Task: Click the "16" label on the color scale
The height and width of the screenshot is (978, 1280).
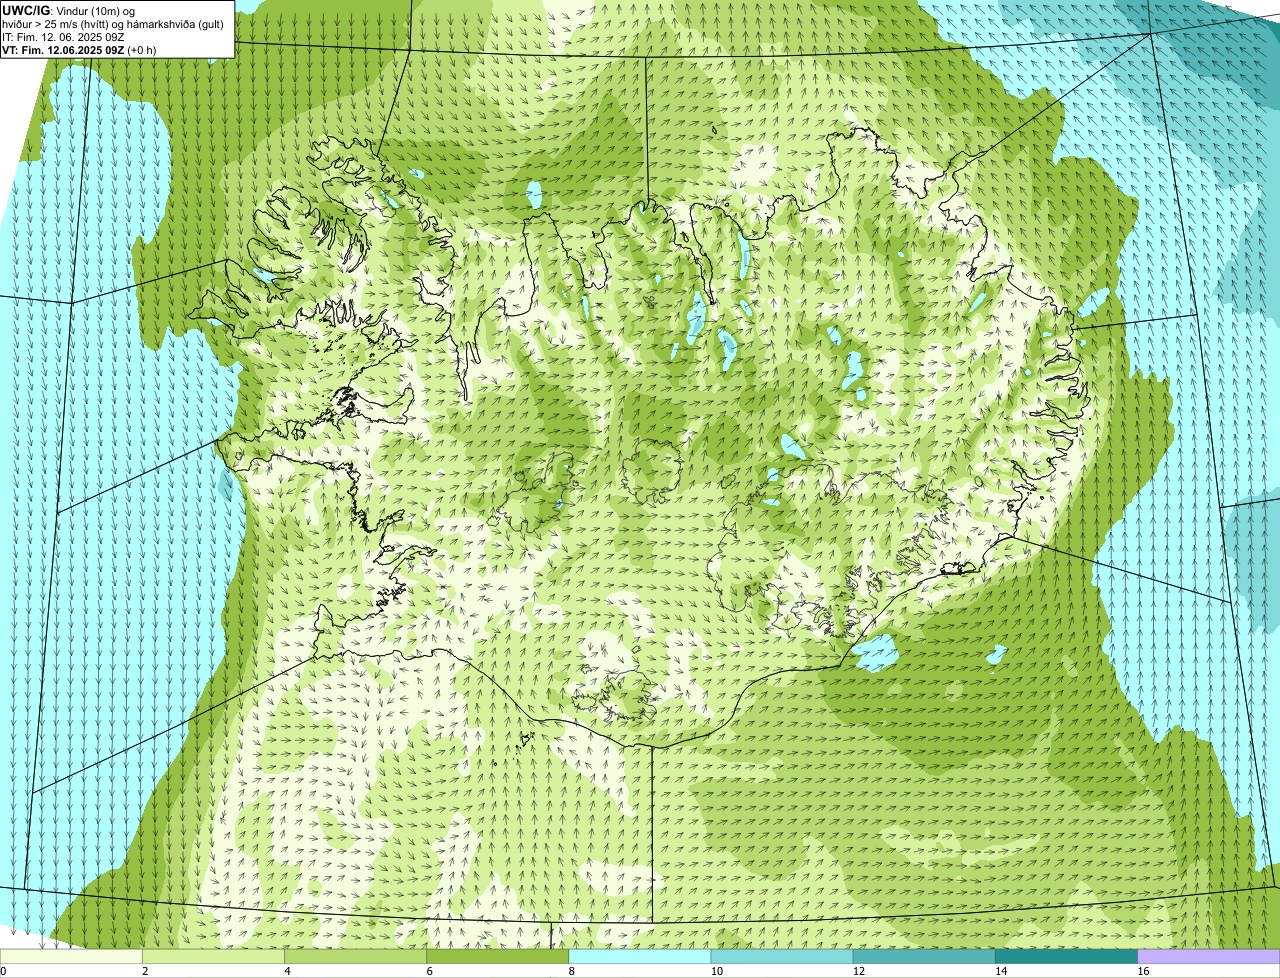Action: click(1143, 971)
